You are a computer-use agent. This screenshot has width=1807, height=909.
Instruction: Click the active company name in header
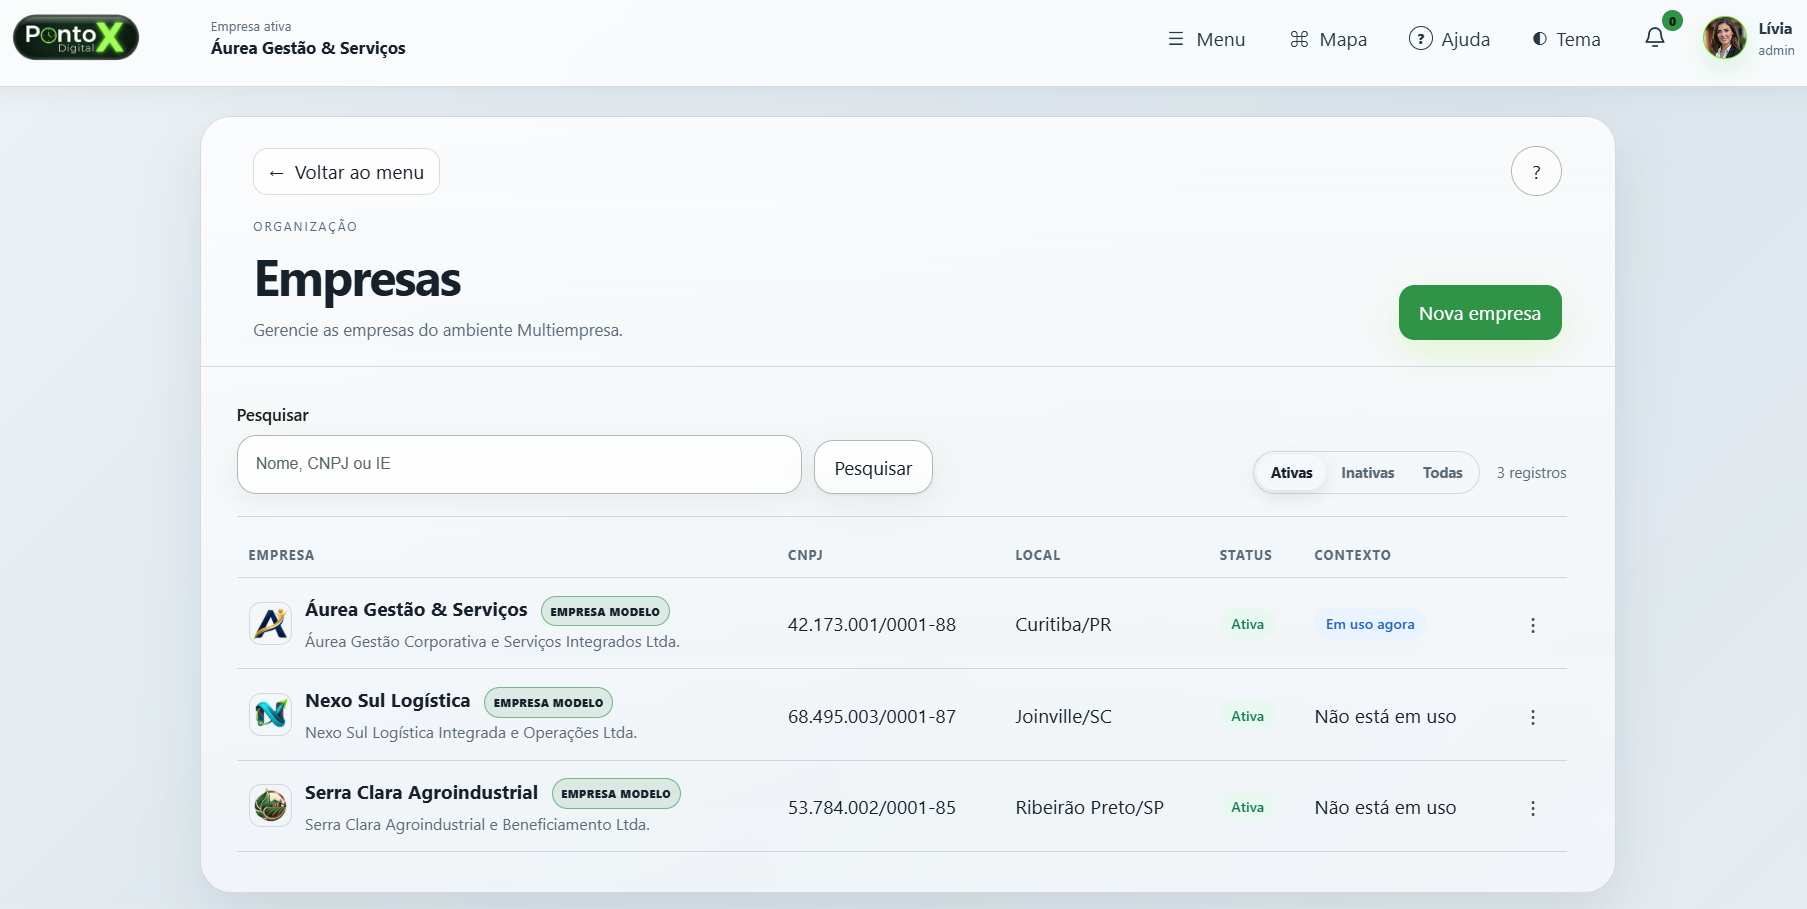pyautogui.click(x=308, y=48)
